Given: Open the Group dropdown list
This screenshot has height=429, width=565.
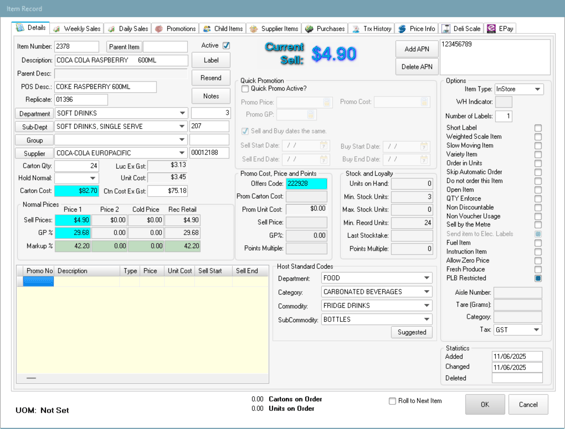Looking at the screenshot, I should tap(182, 139).
